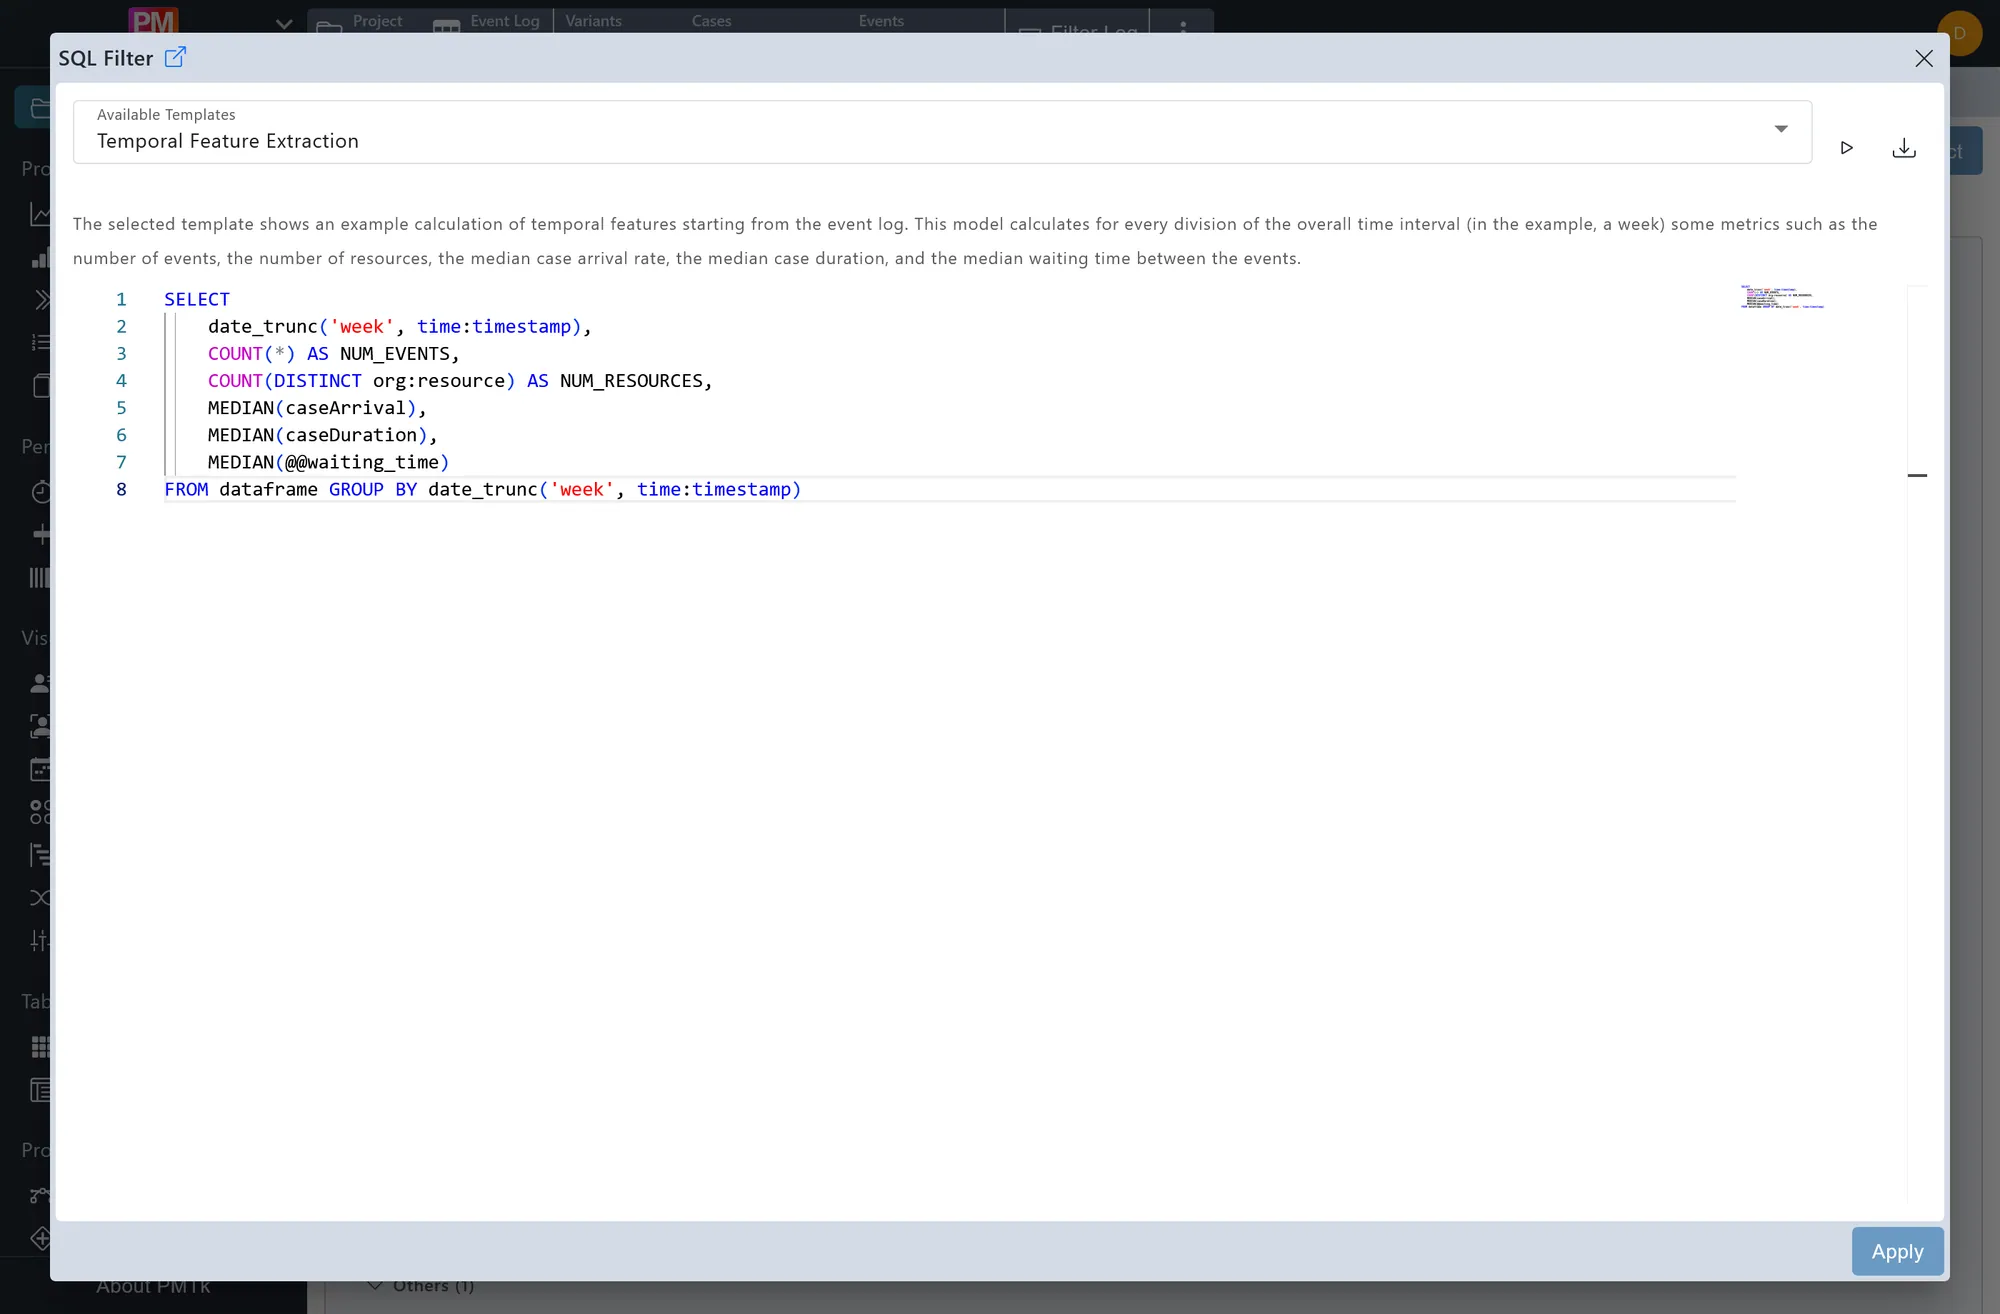Click the templates dropdown arrow
Viewport: 2000px width, 1314px height.
[x=1781, y=129]
